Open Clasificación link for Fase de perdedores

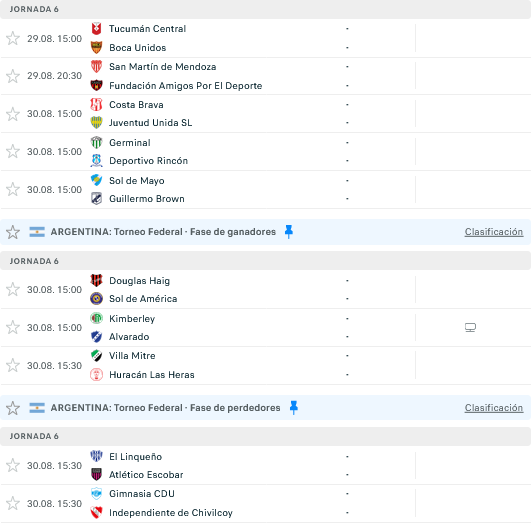tap(494, 408)
